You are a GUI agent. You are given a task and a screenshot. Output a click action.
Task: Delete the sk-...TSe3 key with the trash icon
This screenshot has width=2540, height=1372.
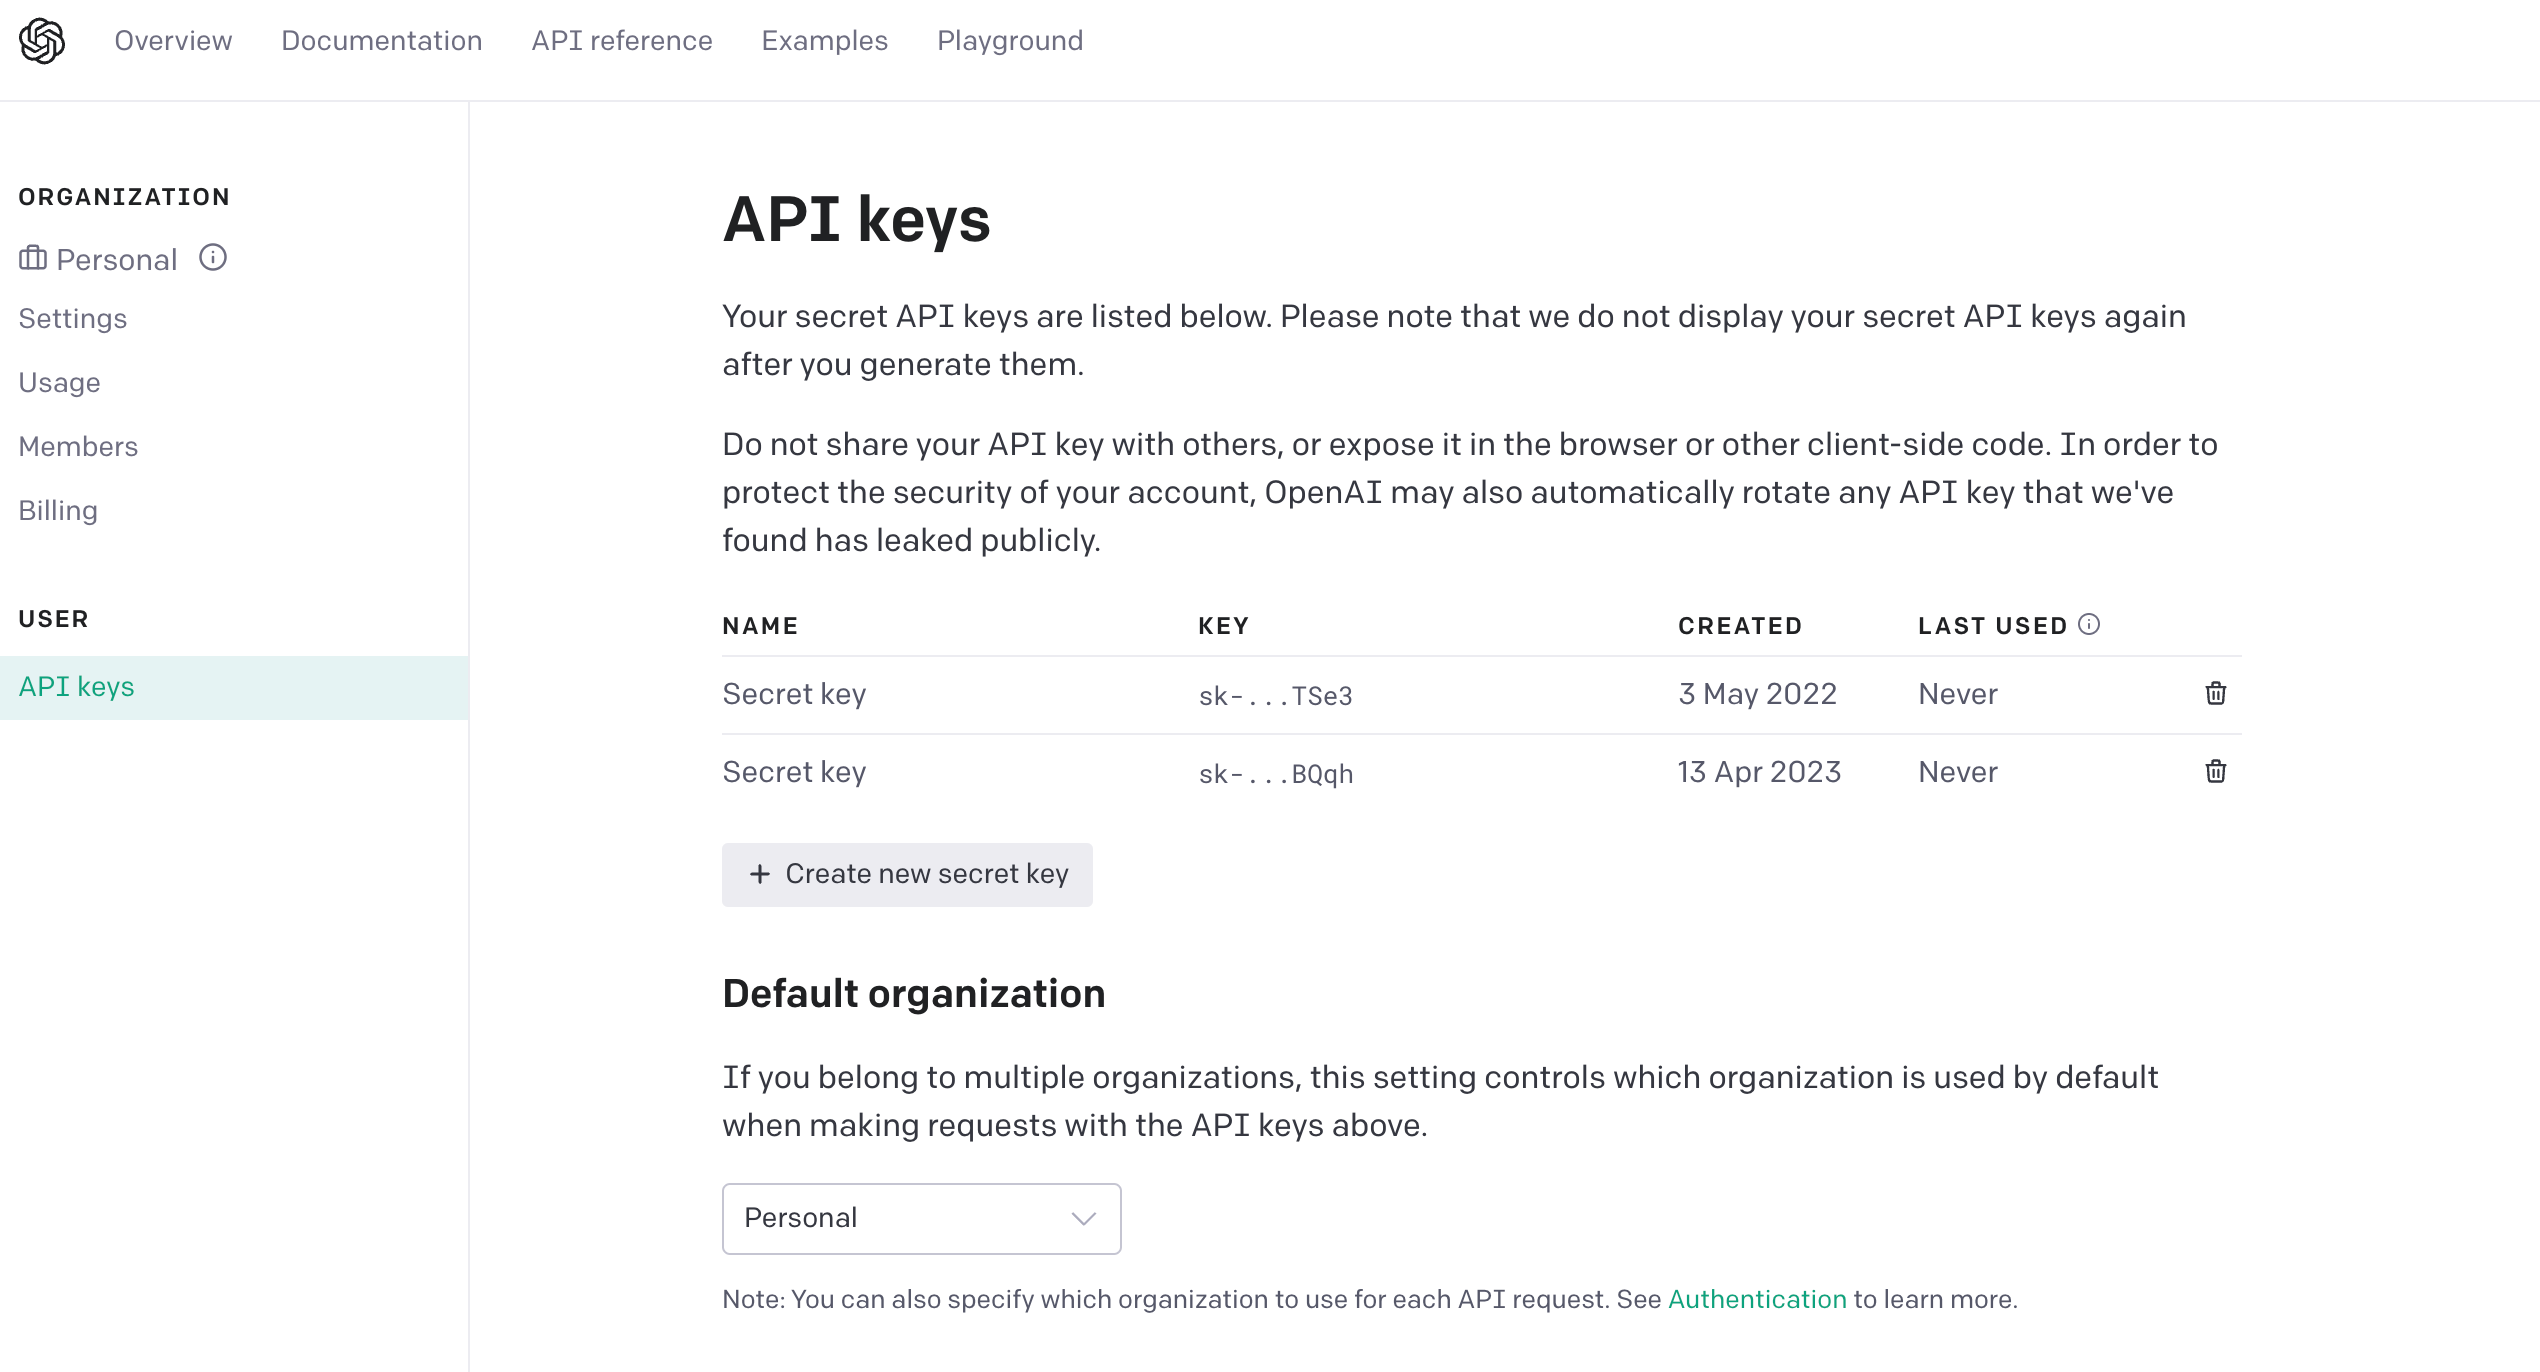(2215, 694)
